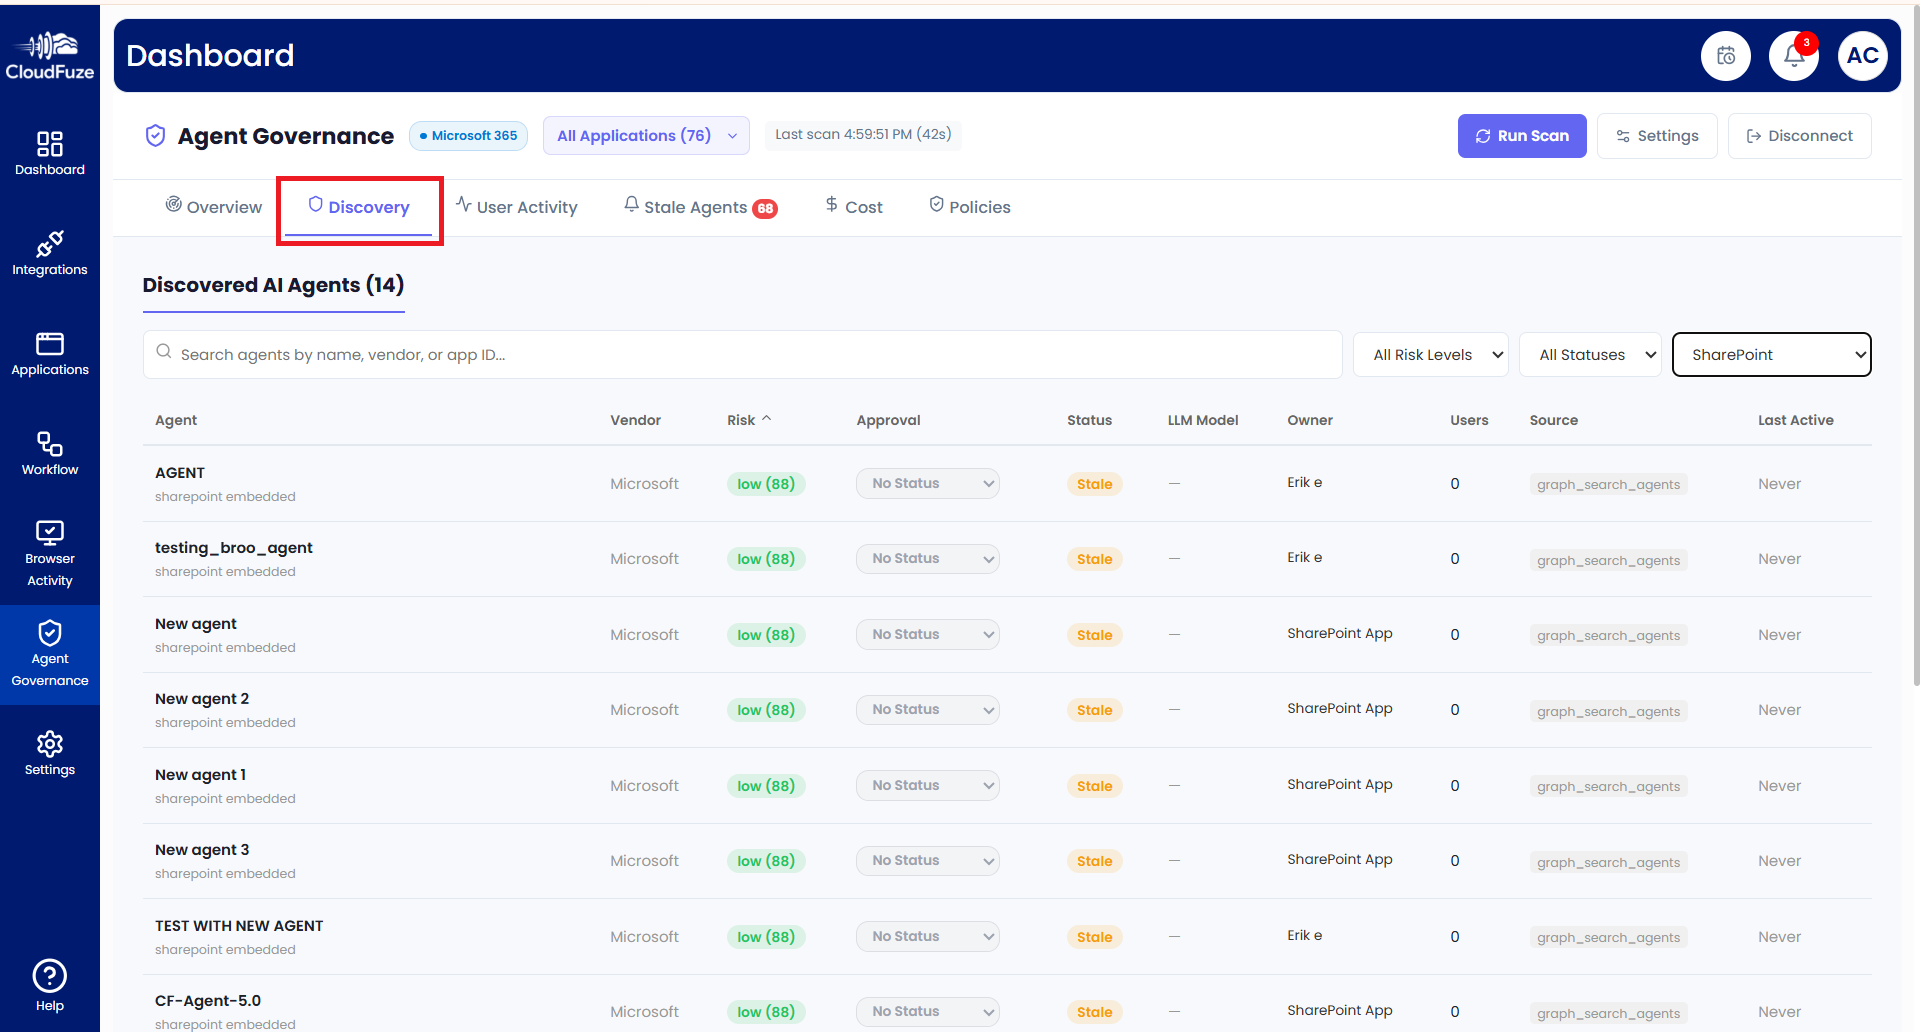Click owner Erik e in TEST WITH NEW AGENT row

(x=1304, y=935)
